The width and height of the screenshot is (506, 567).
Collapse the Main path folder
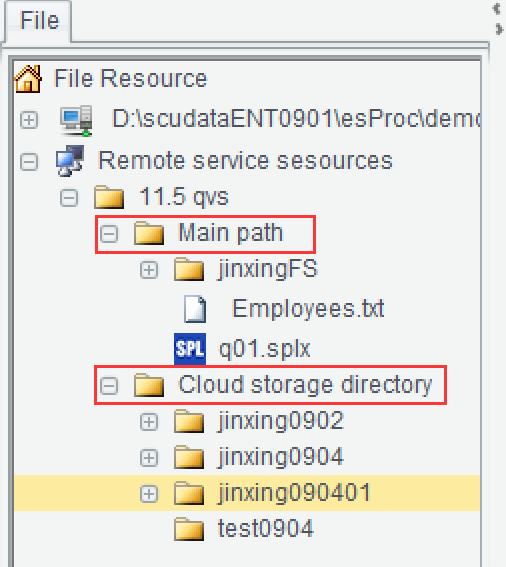(109, 234)
